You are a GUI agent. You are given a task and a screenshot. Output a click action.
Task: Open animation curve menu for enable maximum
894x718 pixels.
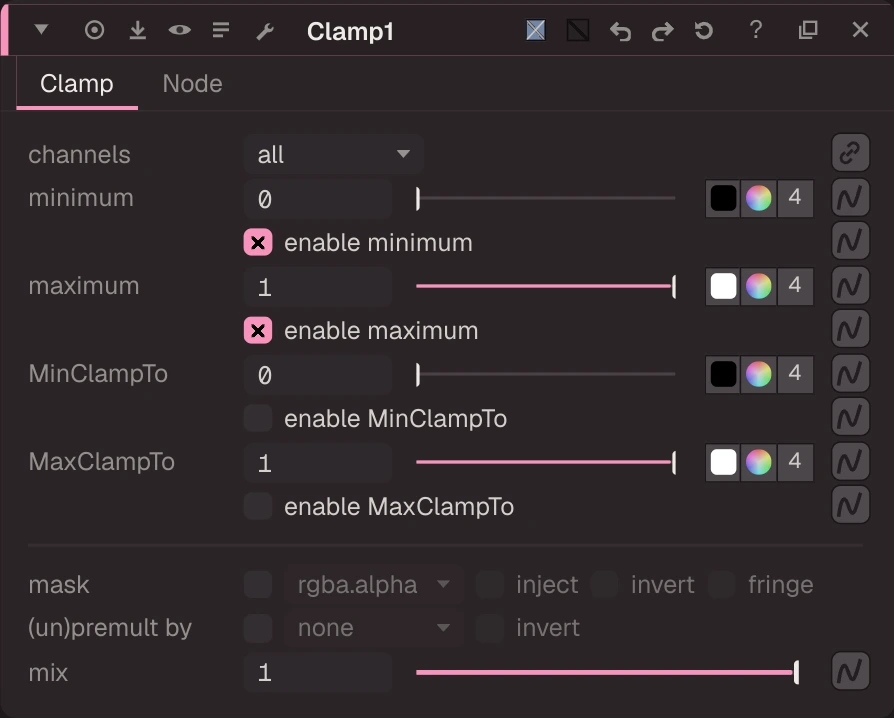[x=850, y=328]
